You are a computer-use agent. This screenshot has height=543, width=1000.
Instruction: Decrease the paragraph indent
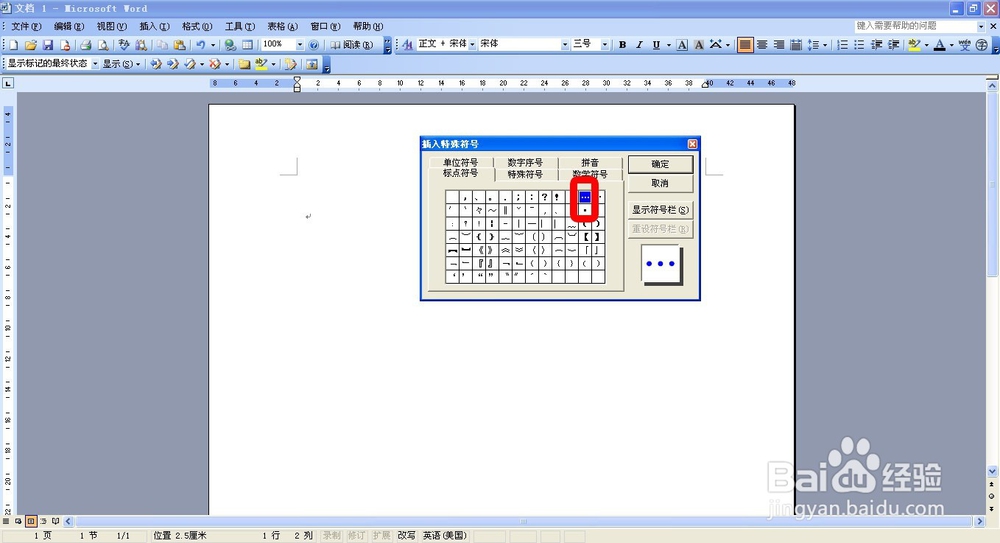(x=877, y=45)
